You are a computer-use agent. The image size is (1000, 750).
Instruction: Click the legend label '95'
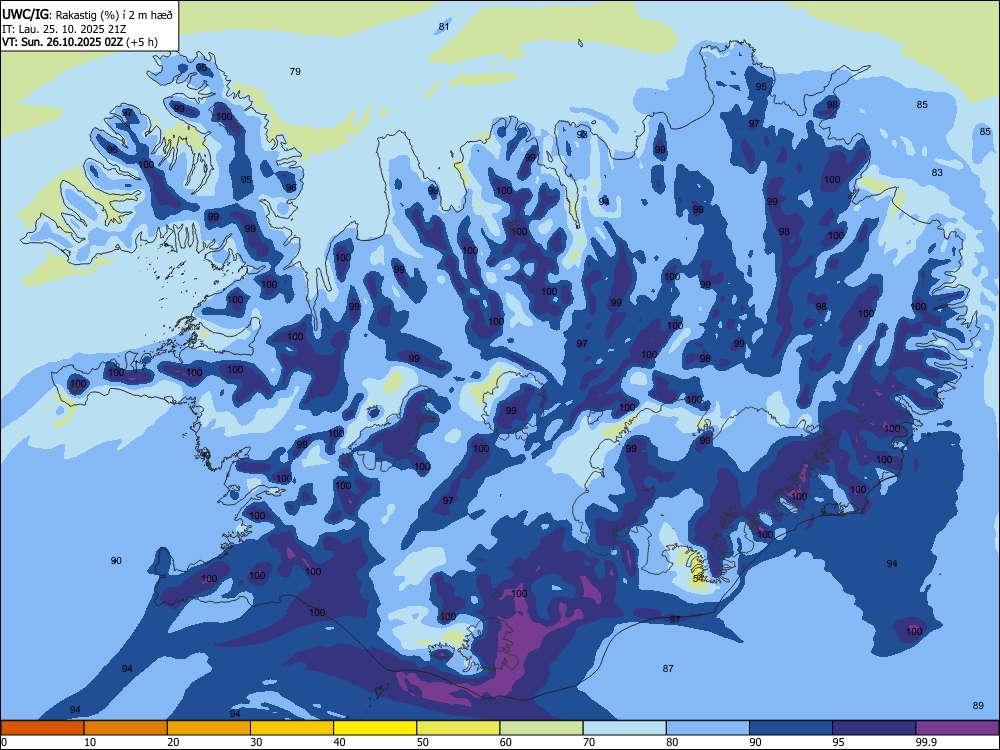(x=838, y=742)
